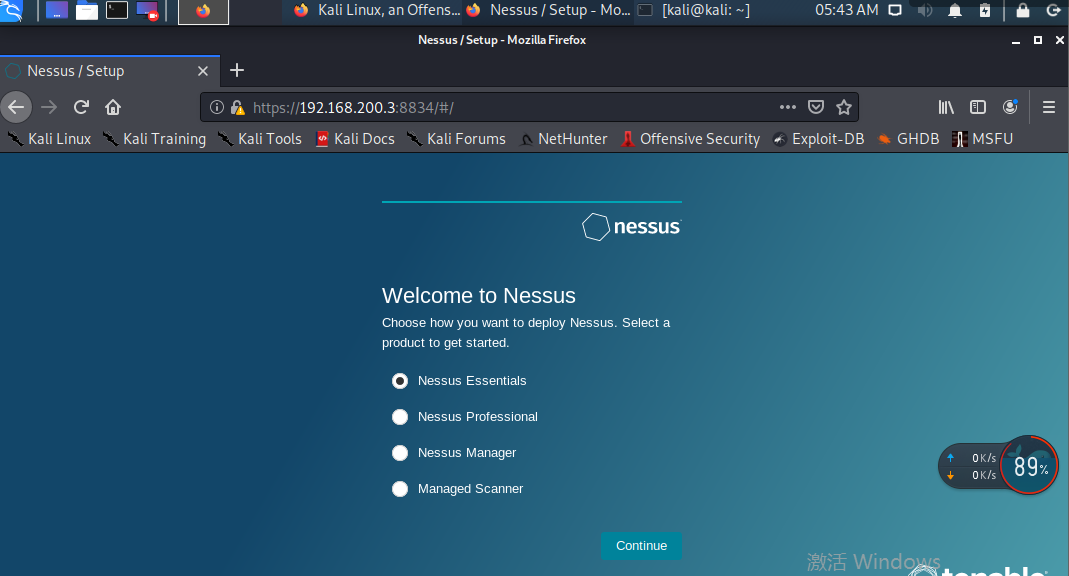This screenshot has height=576, width=1069.
Task: Open the Kali Docs bookmark
Action: tap(355, 139)
